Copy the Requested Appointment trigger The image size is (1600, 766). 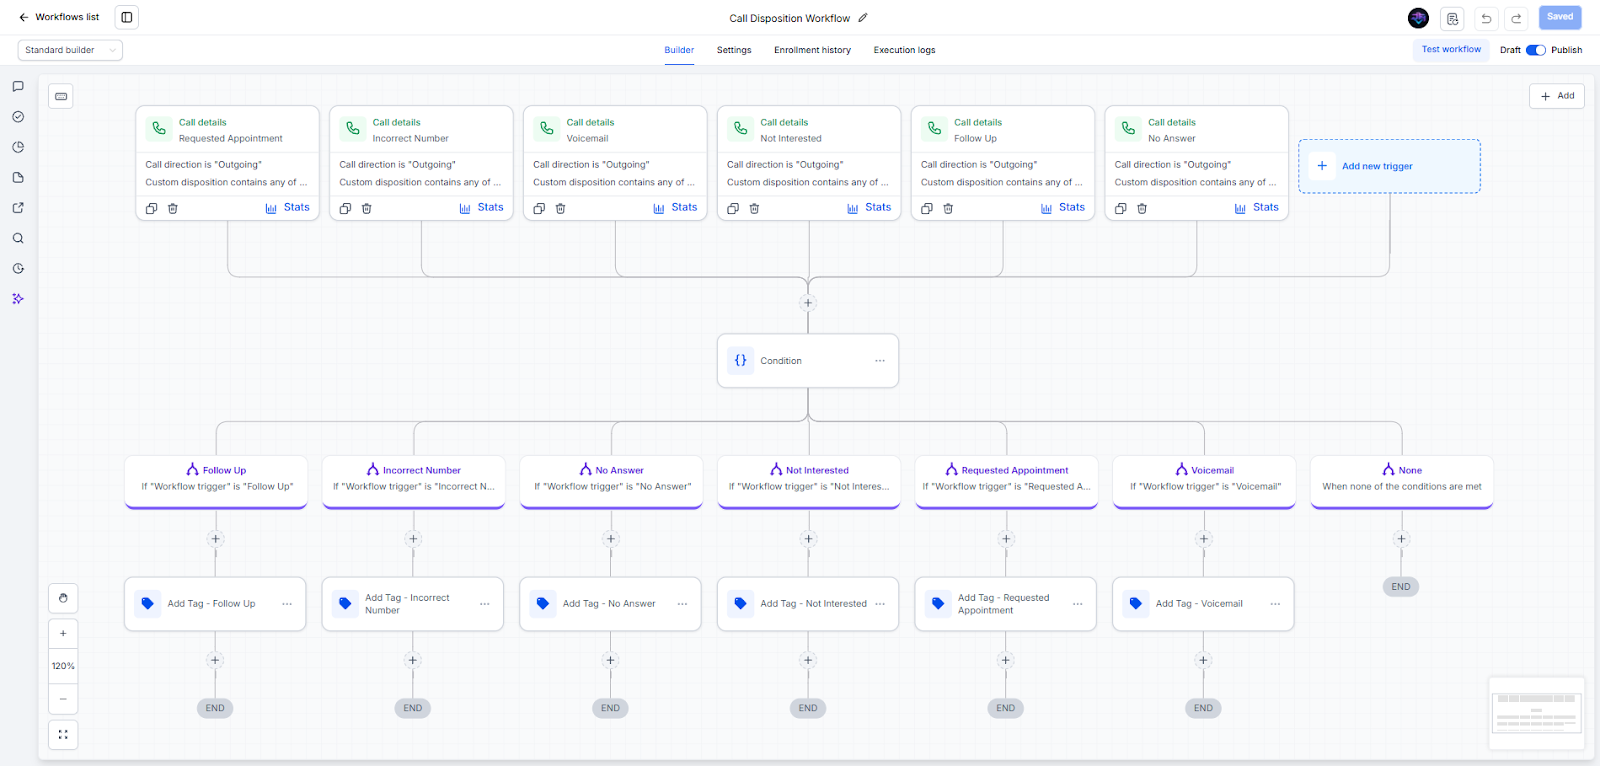(152, 208)
